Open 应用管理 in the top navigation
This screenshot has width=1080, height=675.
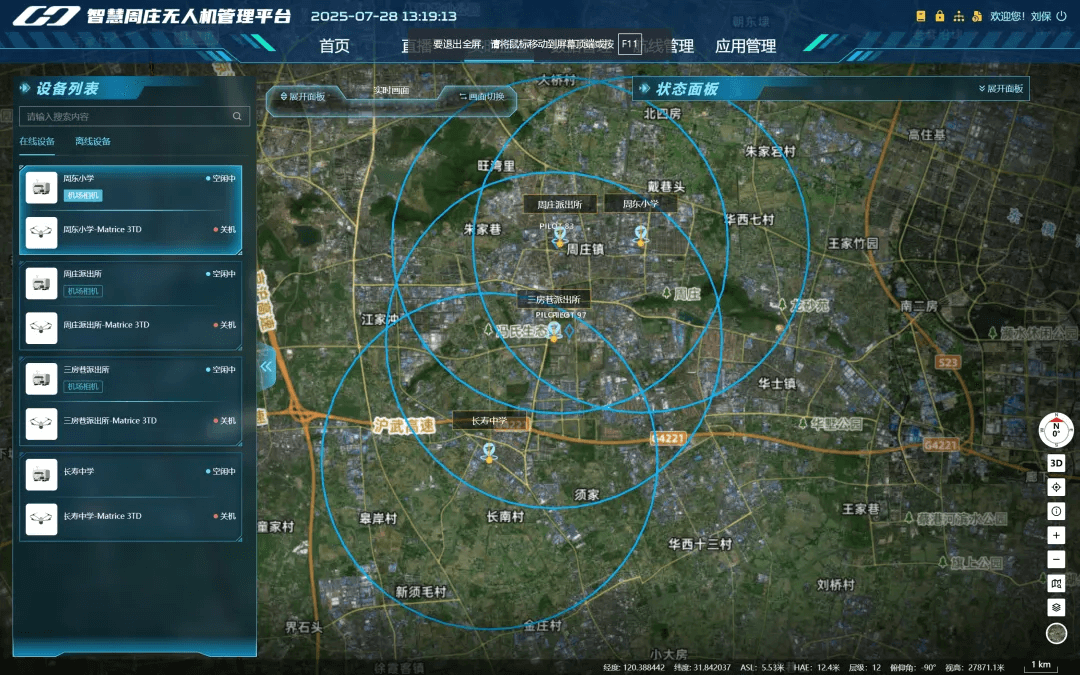pyautogui.click(x=745, y=46)
